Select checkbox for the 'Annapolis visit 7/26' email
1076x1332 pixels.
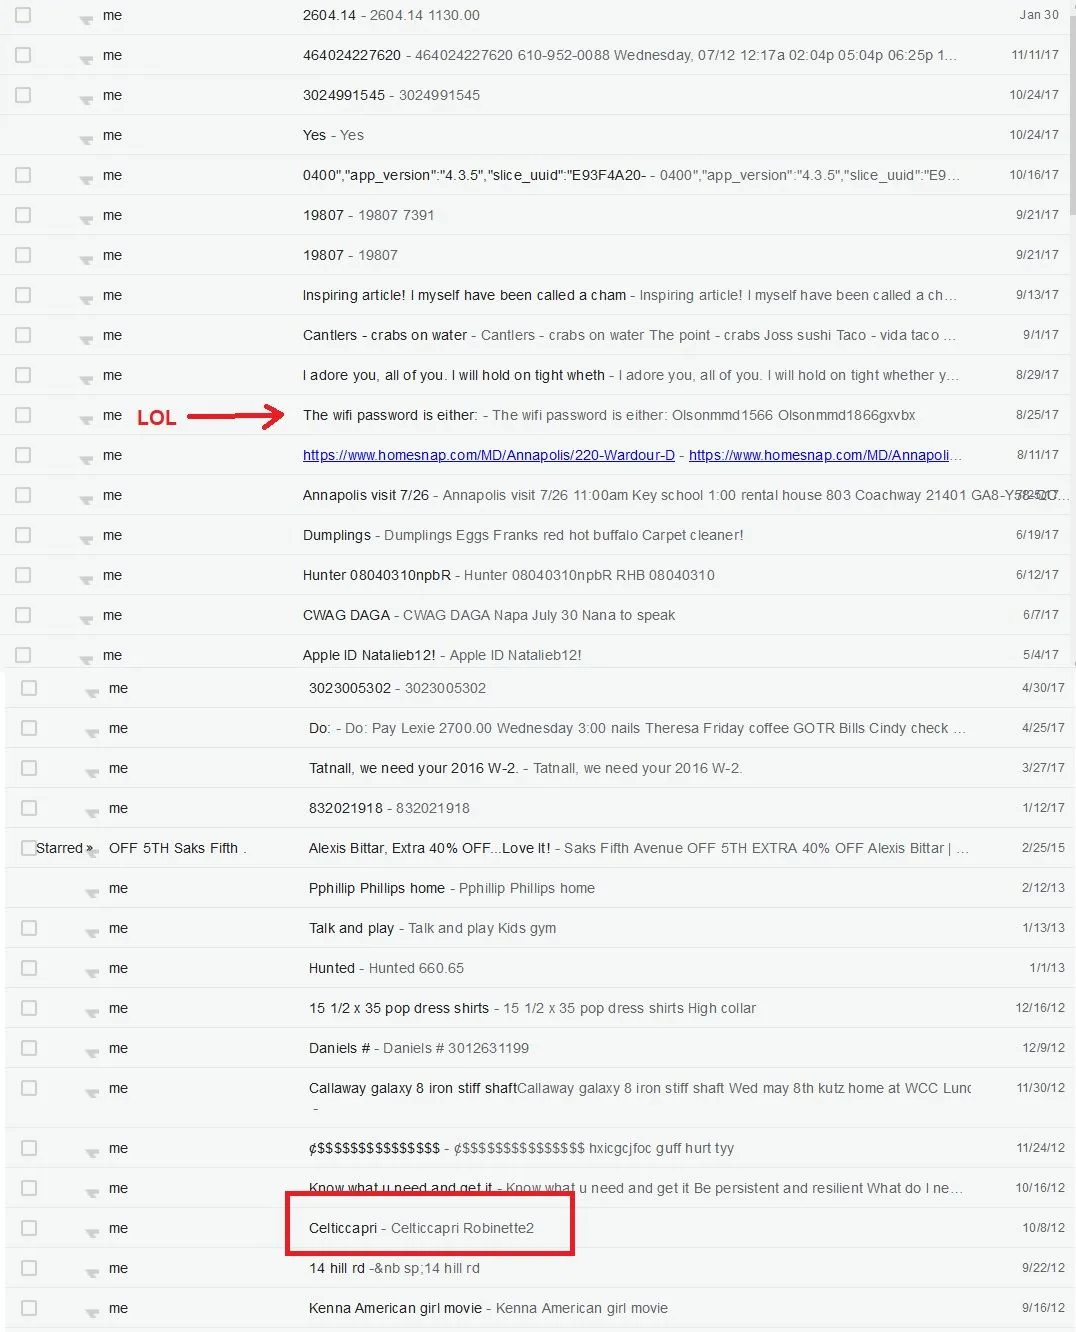[23, 495]
